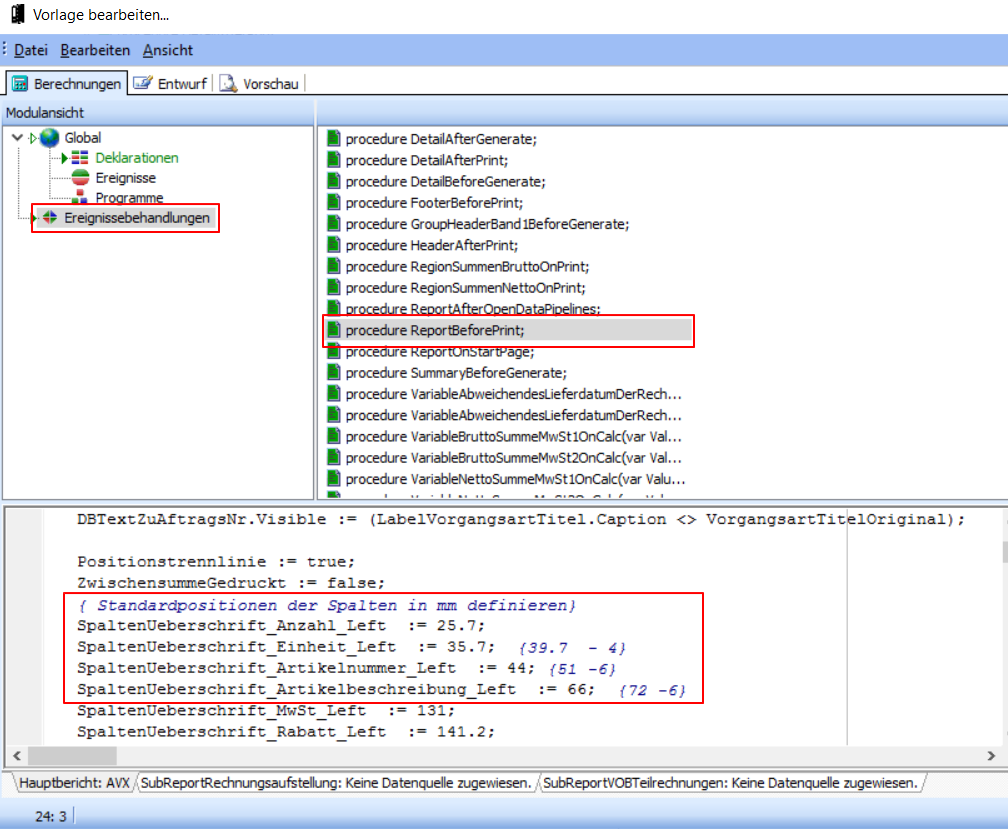Viewport: 1008px width, 829px height.
Task: Select procedure GroupHeaderBand1BeforeGenerate
Action: point(487,224)
